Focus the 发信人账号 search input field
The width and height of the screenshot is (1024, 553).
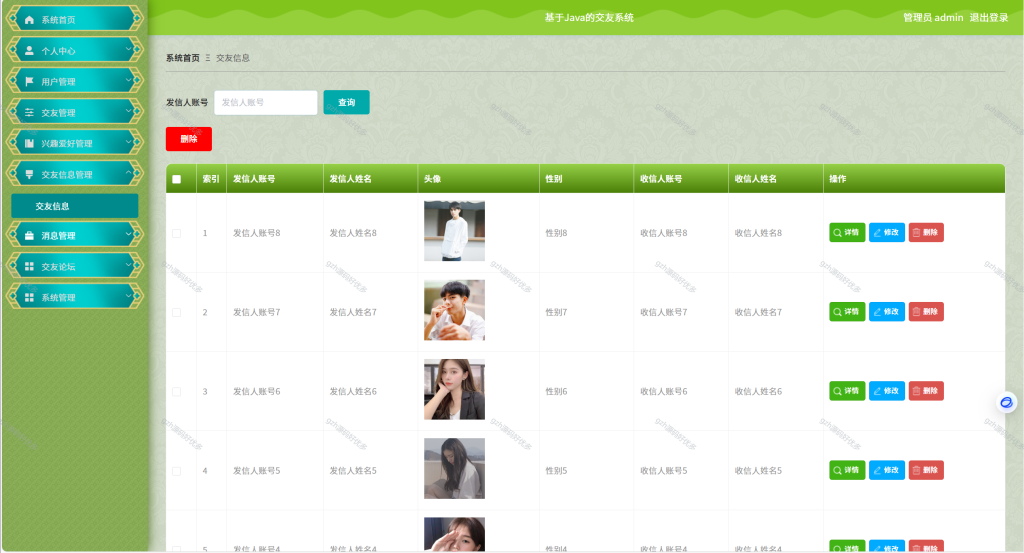266,103
